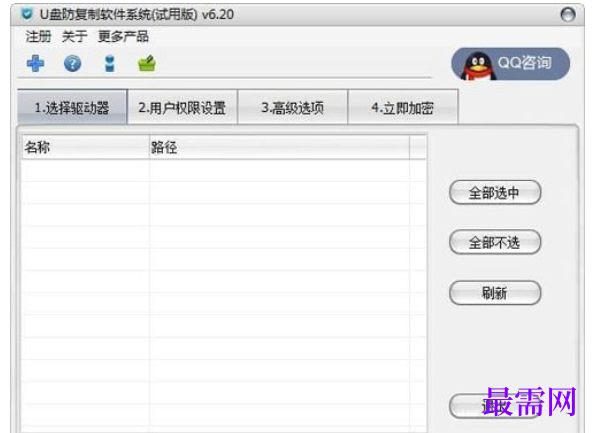Click the blue person icon in toolbar
Viewport: 595px width, 433px height.
[x=110, y=63]
